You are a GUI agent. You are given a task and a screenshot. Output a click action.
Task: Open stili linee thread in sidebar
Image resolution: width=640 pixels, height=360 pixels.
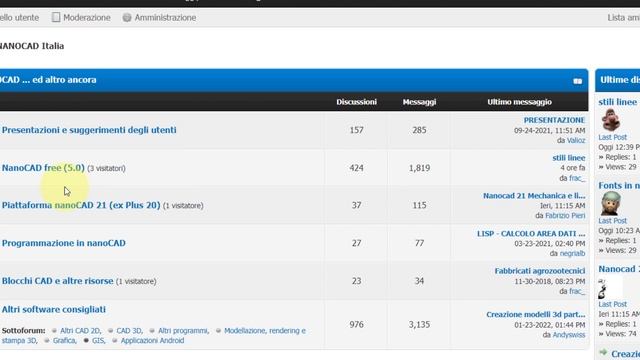click(618, 102)
